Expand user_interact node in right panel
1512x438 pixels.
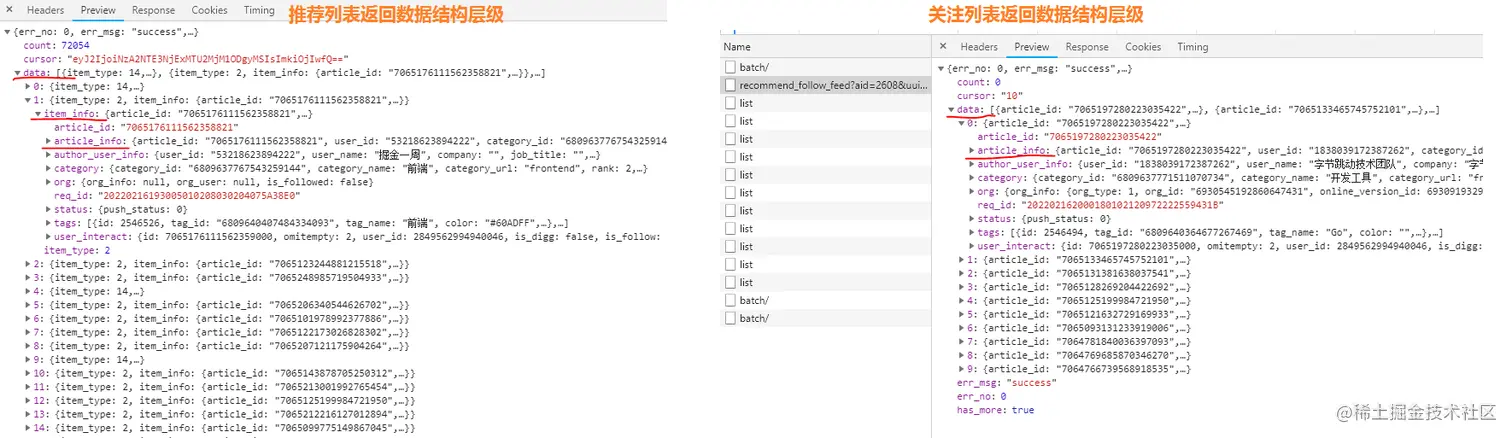[971, 246]
